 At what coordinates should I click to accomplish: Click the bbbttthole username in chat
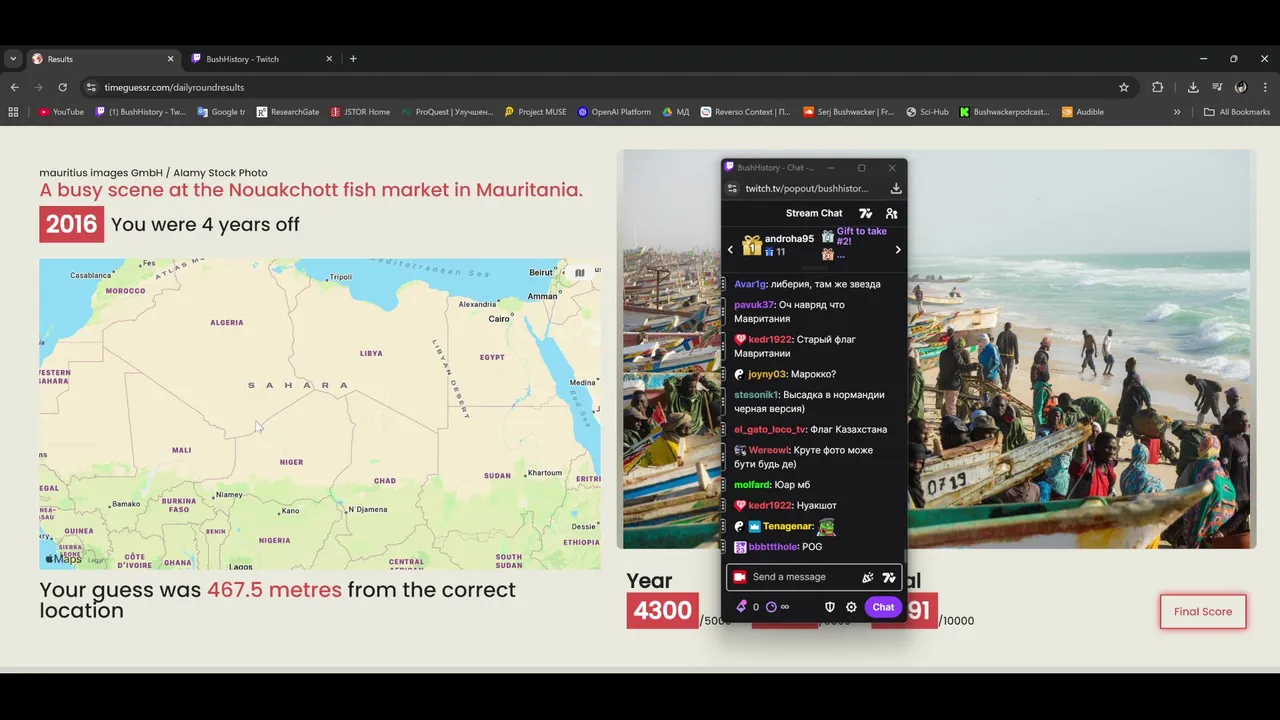[x=773, y=547]
